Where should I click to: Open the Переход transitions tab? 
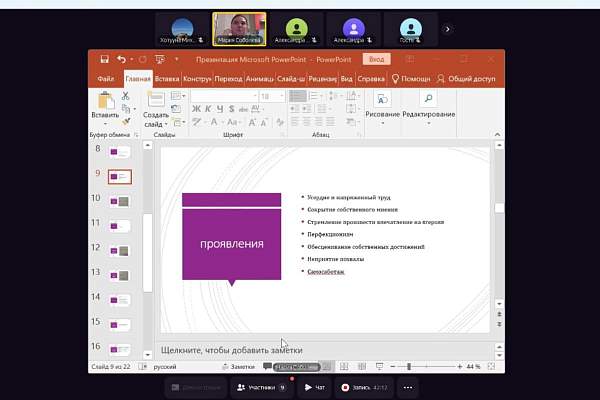click(x=228, y=79)
